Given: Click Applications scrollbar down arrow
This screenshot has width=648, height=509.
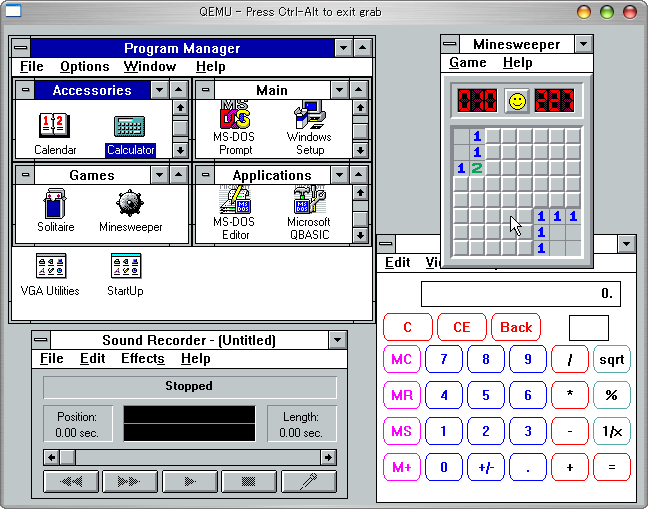Looking at the screenshot, I should pyautogui.click(x=360, y=235).
